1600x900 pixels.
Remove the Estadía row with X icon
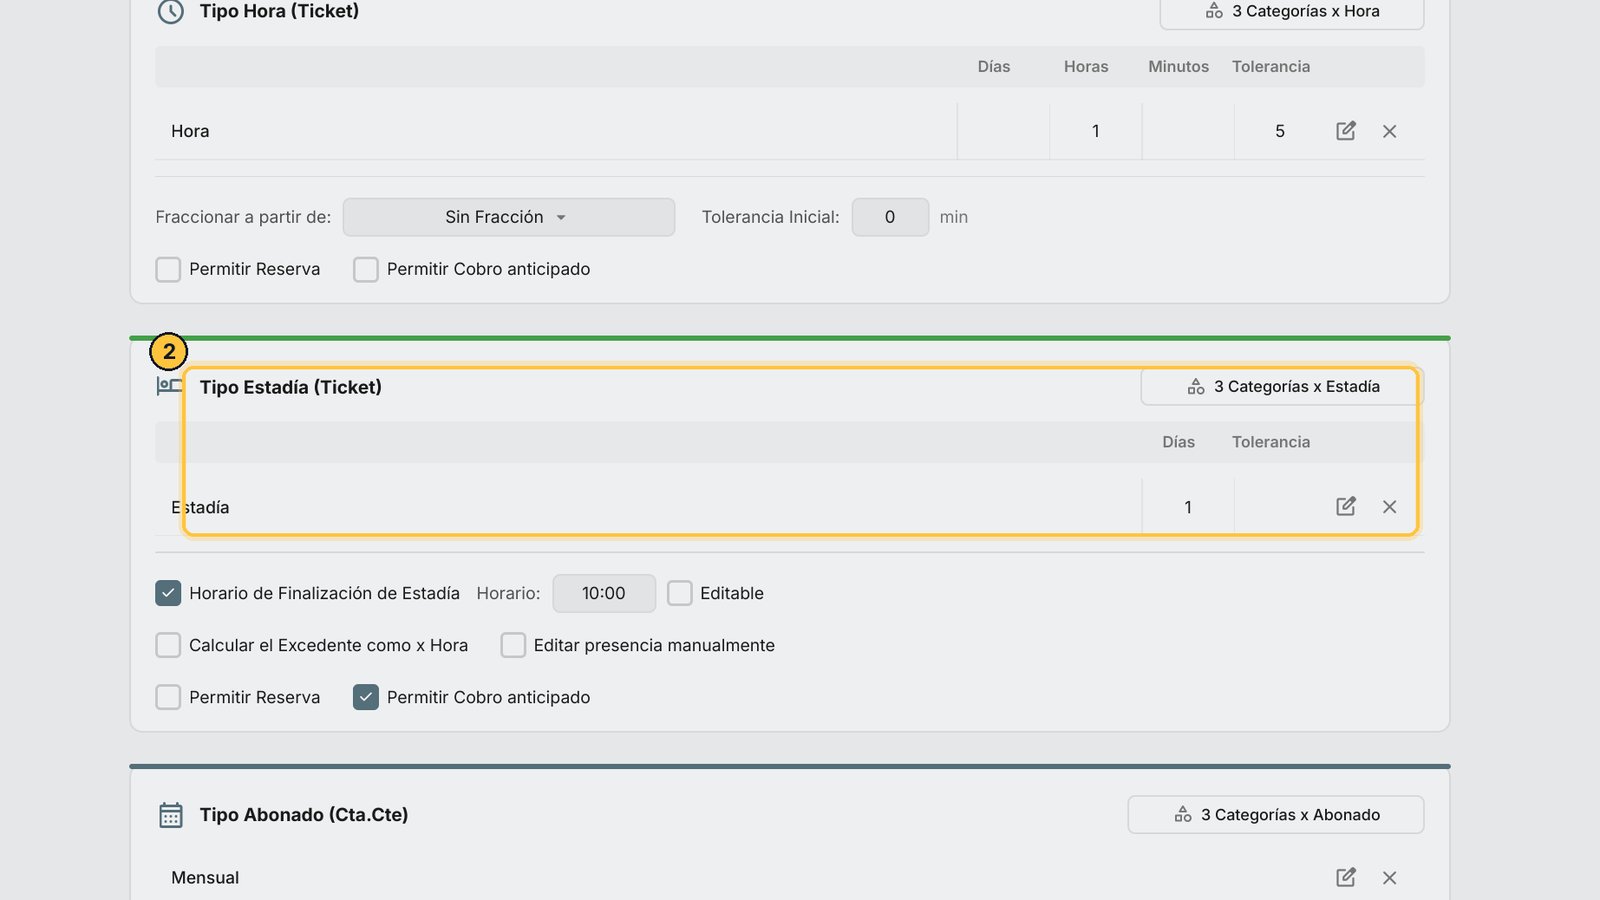pos(1389,507)
